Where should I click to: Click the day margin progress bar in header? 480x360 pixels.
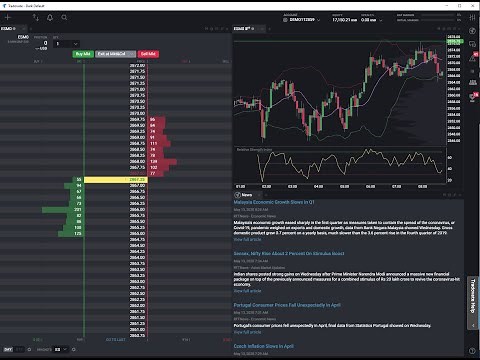pyautogui.click(x=439, y=15)
